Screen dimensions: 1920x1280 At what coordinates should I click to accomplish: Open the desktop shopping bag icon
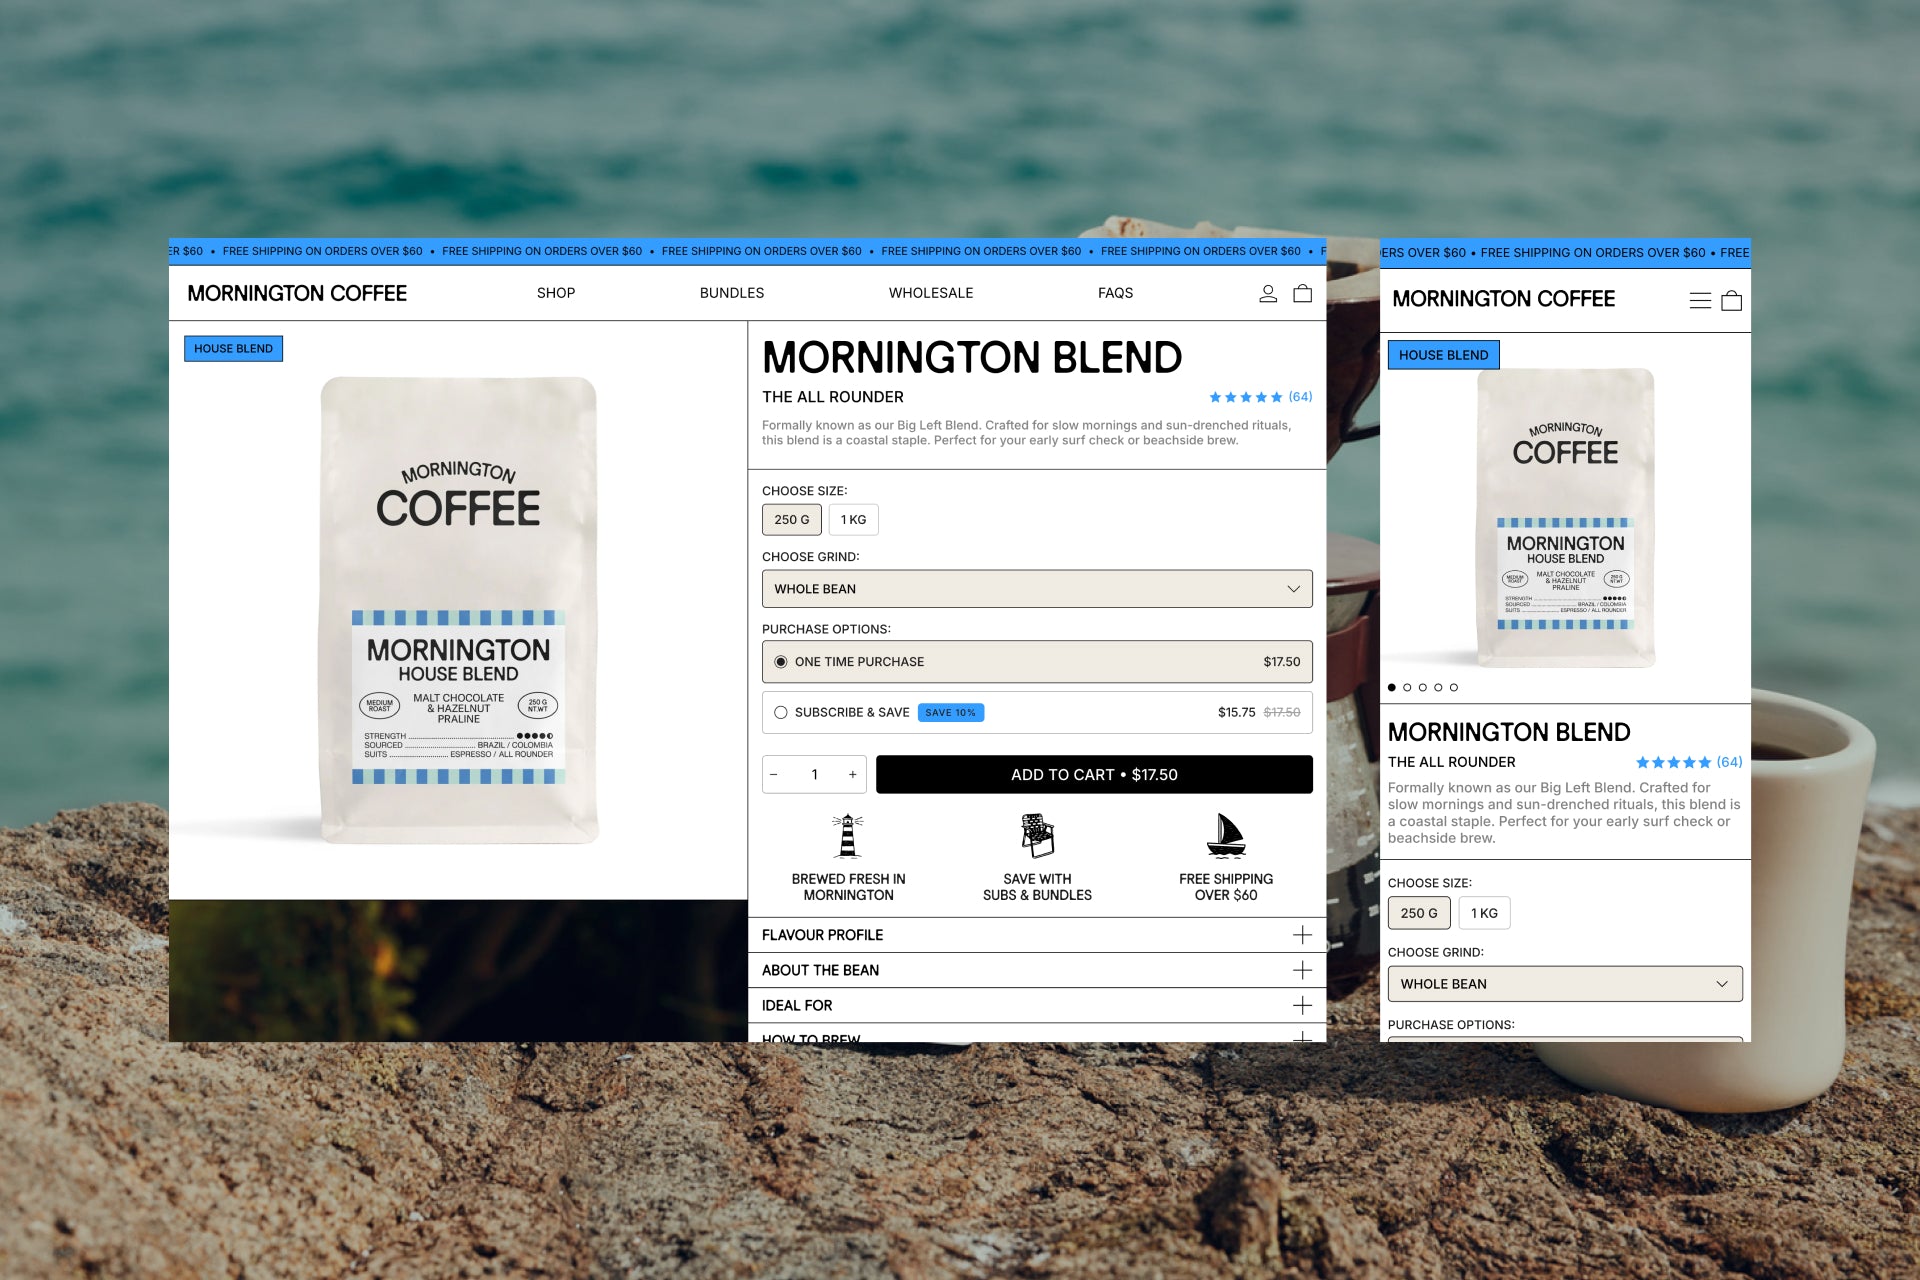coord(1302,293)
